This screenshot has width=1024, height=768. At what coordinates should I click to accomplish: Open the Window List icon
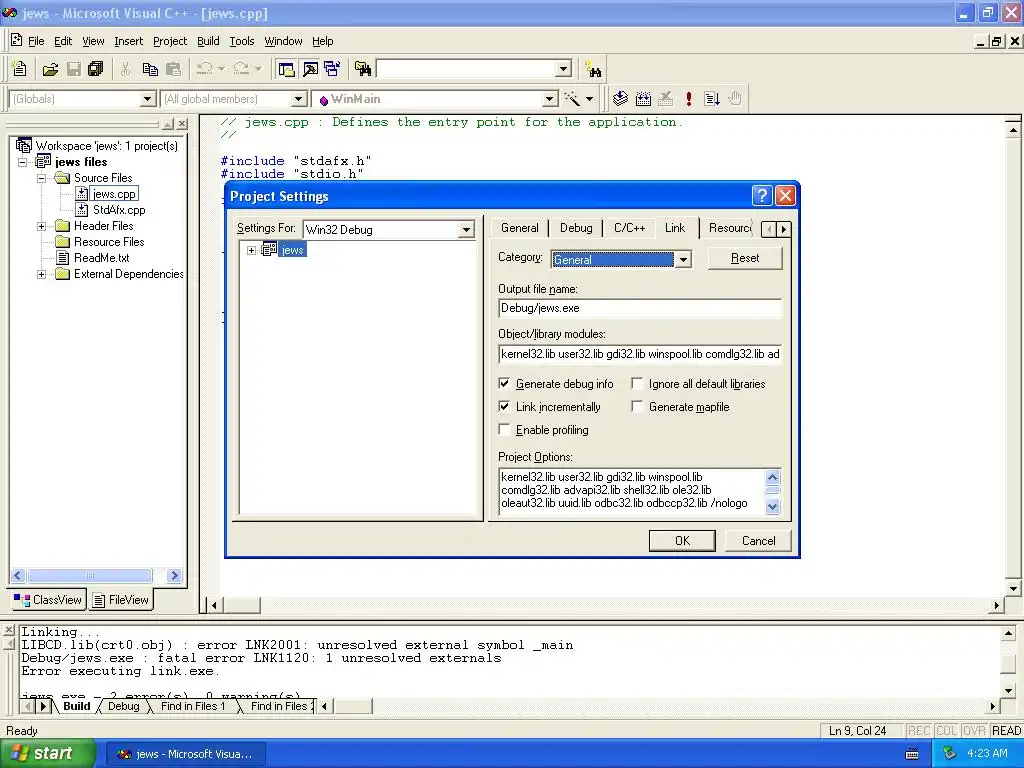(332, 69)
